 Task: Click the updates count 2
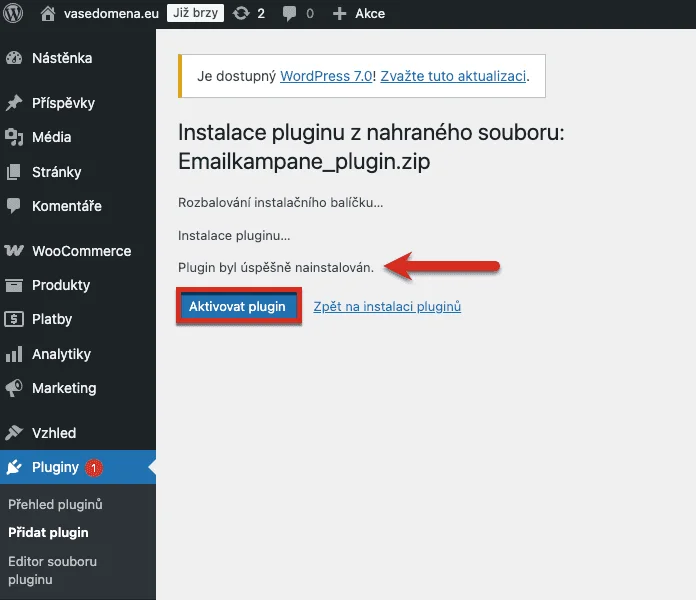point(261,14)
